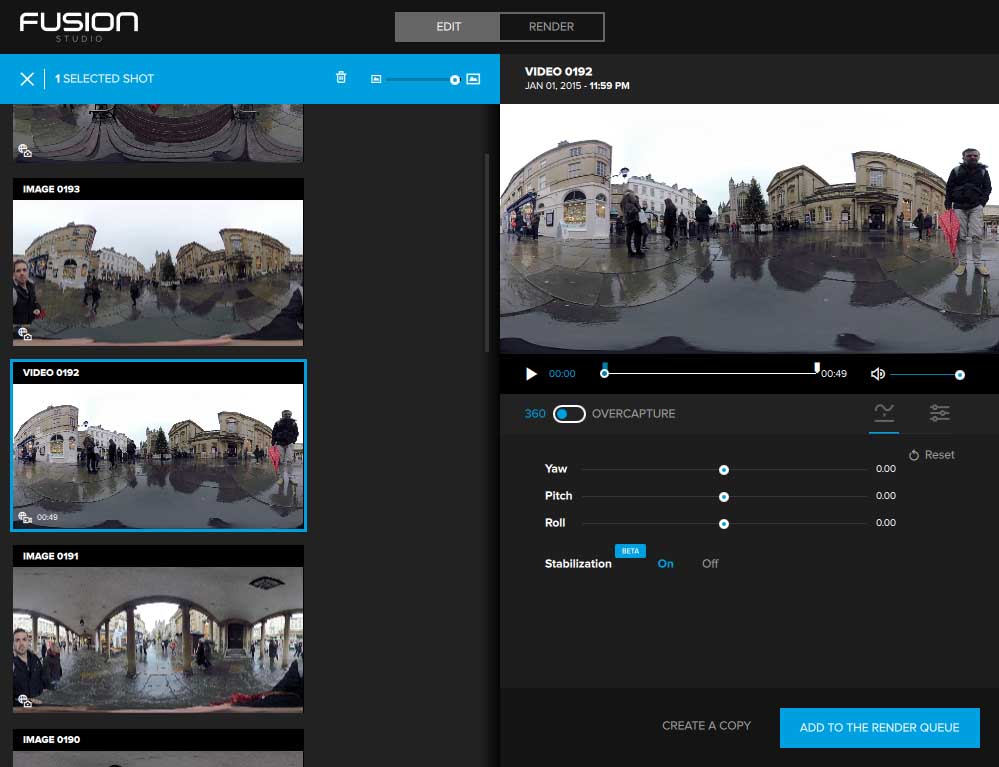Play the video preview
The image size is (999, 767).
[531, 374]
